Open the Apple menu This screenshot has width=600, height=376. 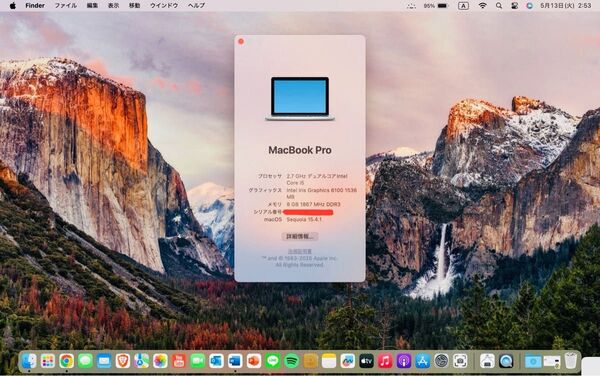(13, 6)
